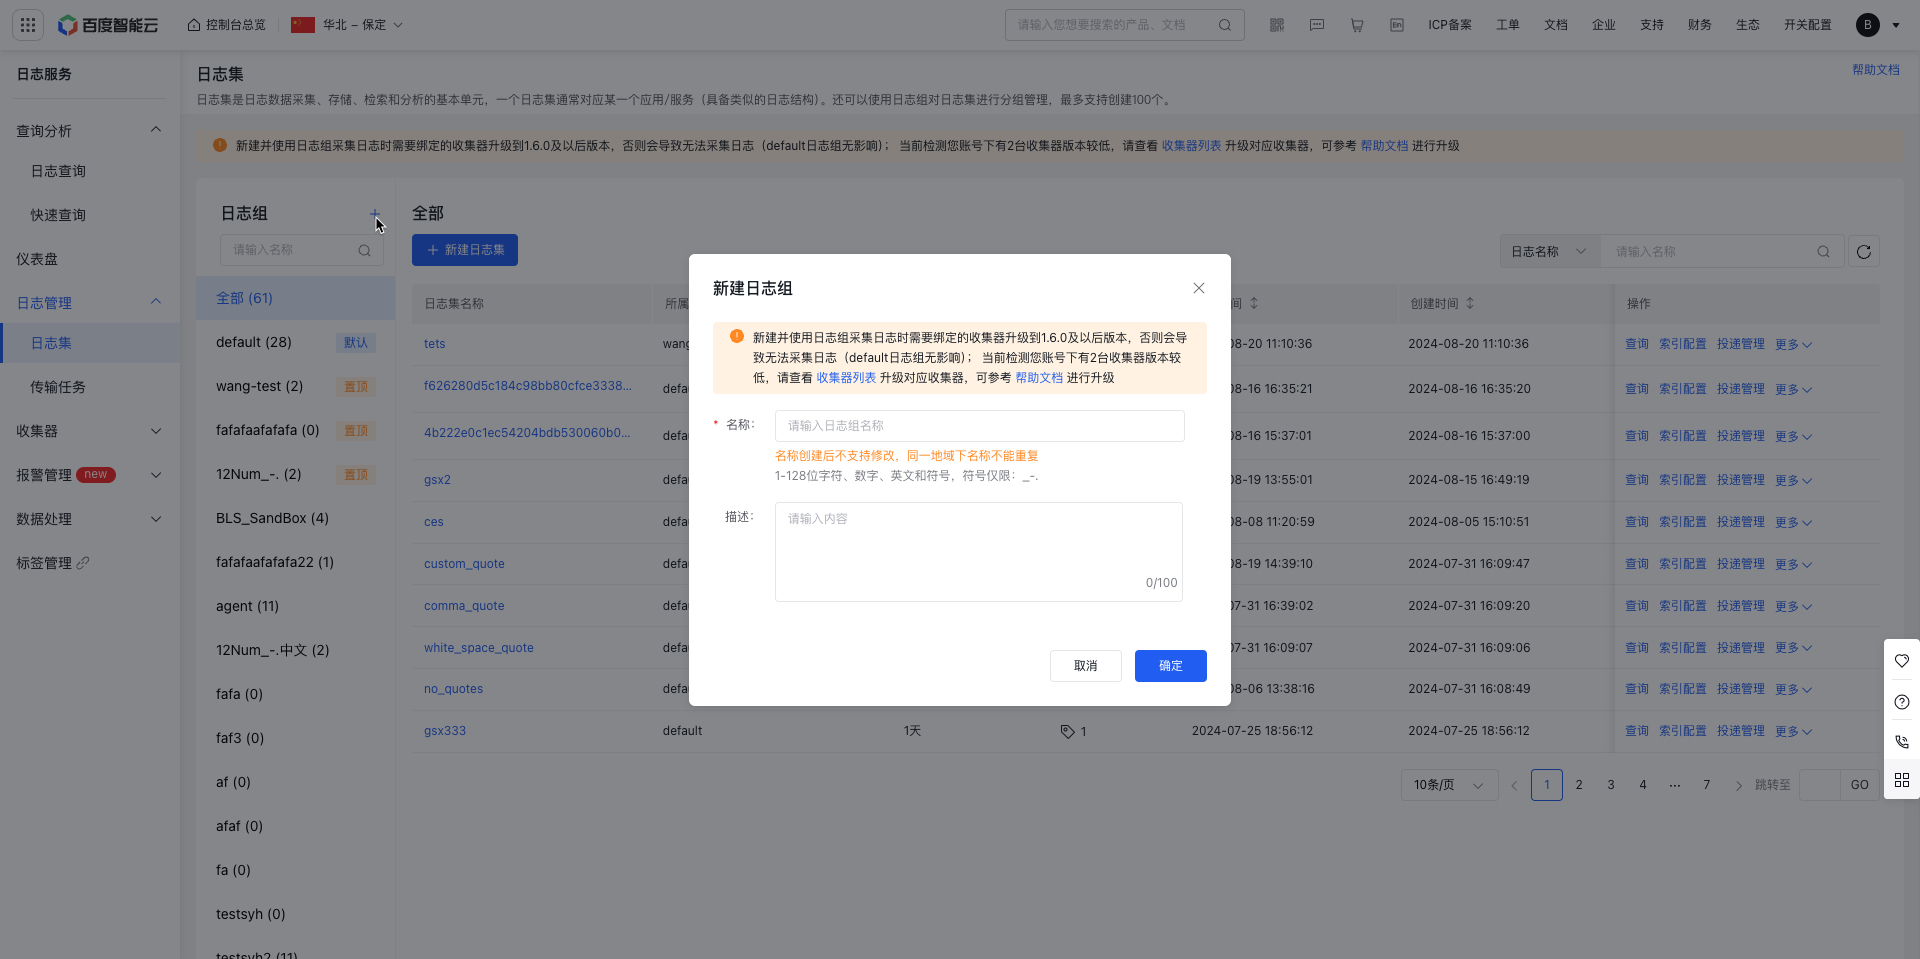Open 传输任务 in sidebar
Image resolution: width=1920 pixels, height=959 pixels.
[58, 387]
